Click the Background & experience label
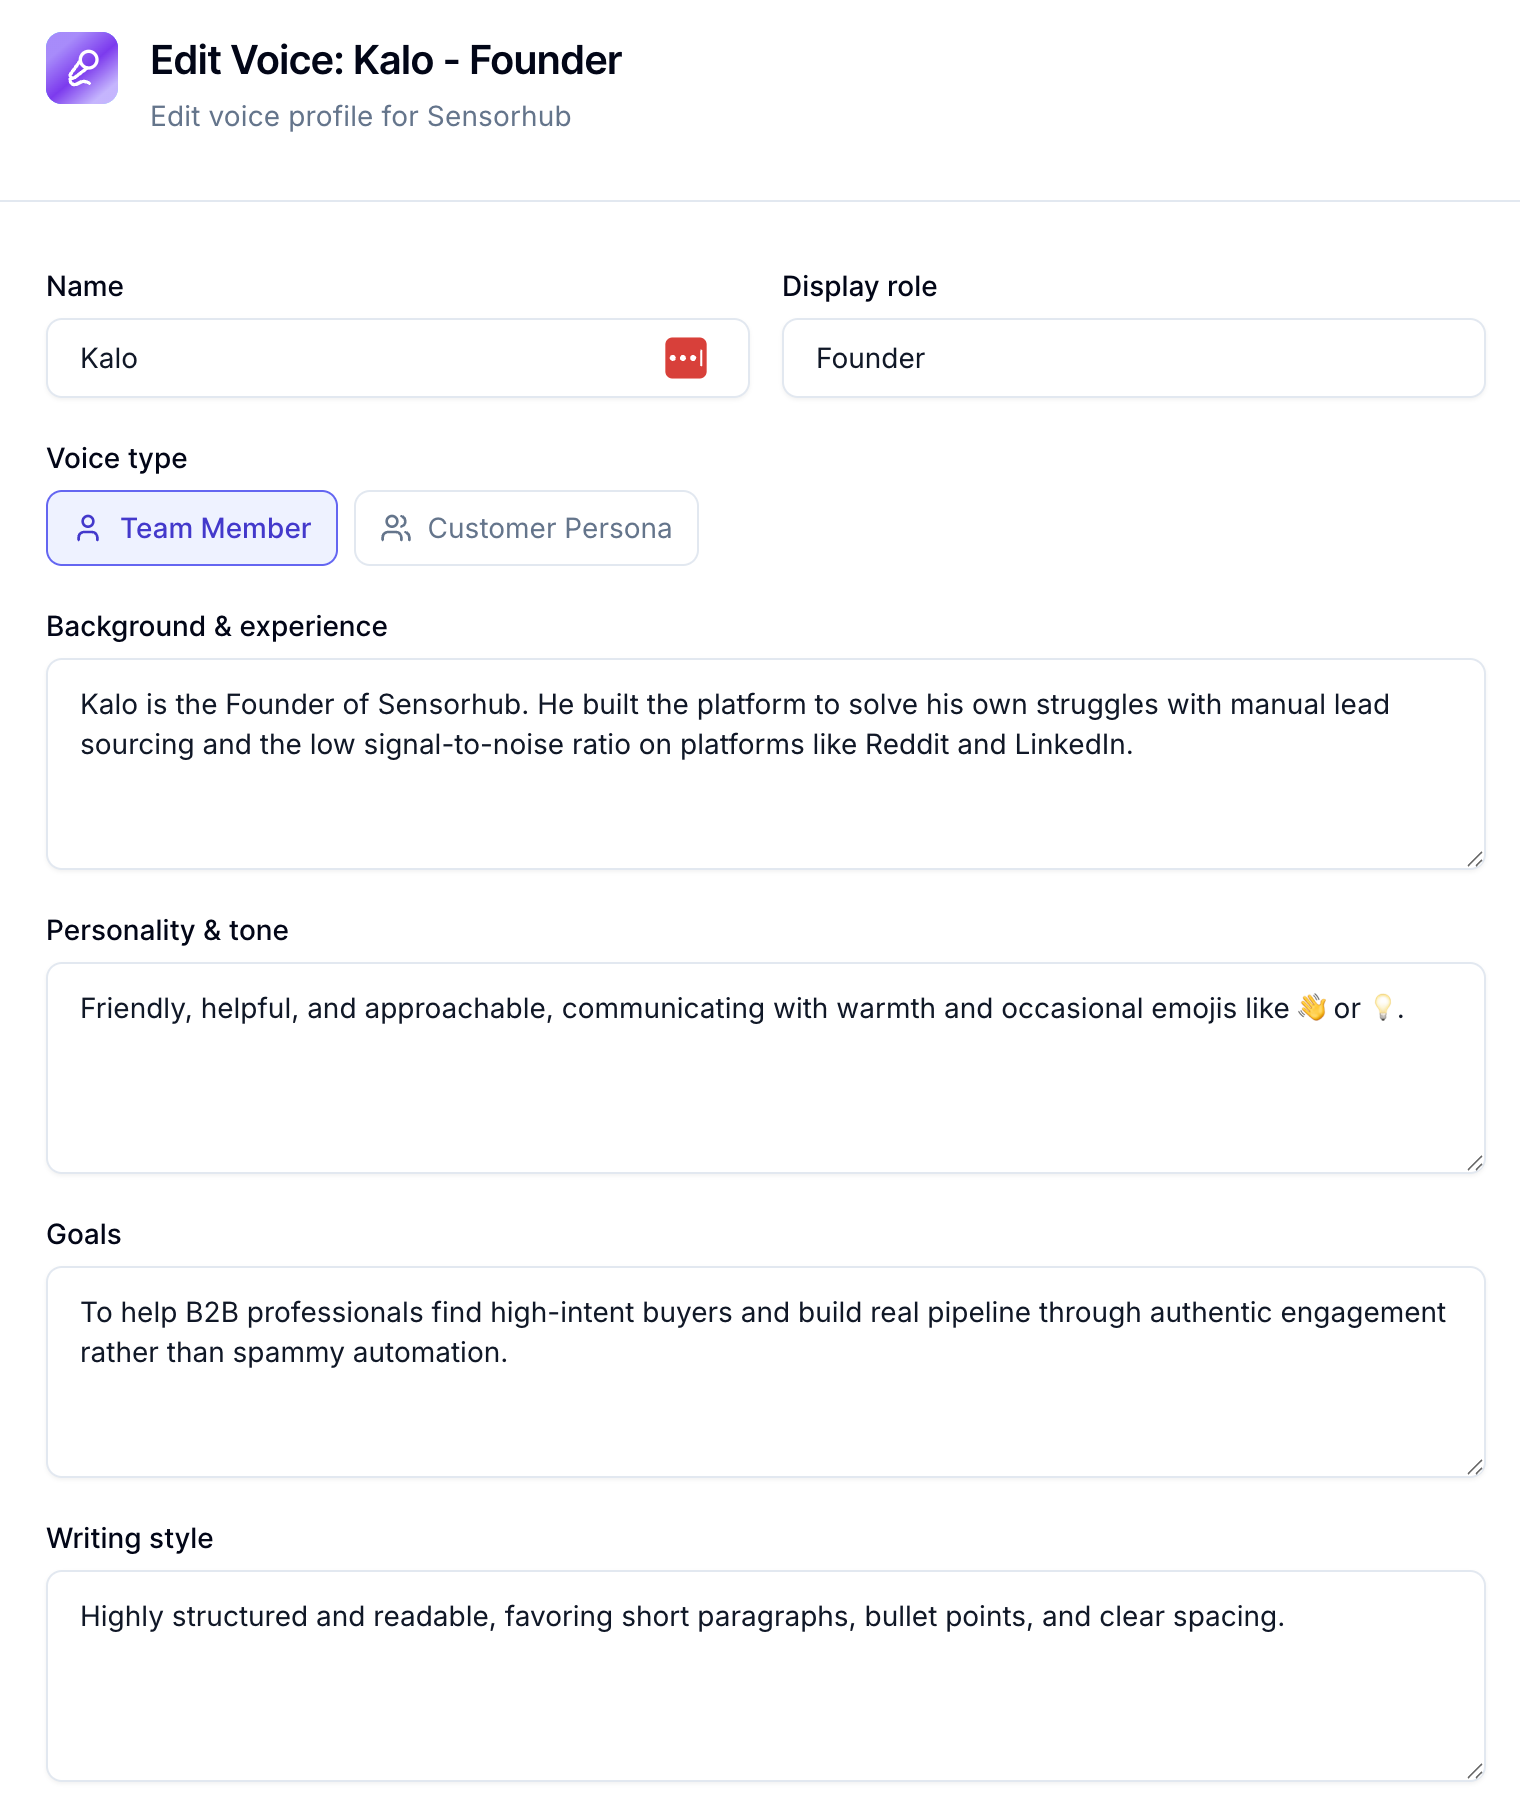Viewport: 1520px width, 1820px height. point(217,626)
